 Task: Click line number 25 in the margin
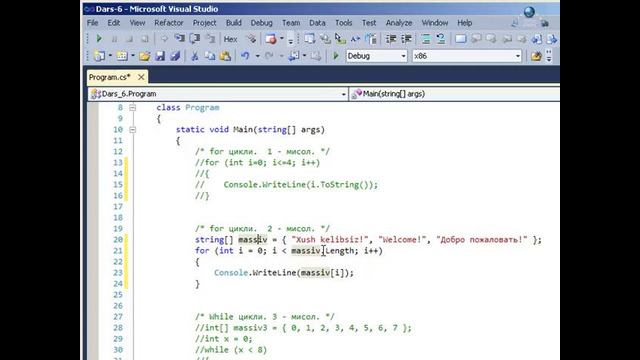118,295
